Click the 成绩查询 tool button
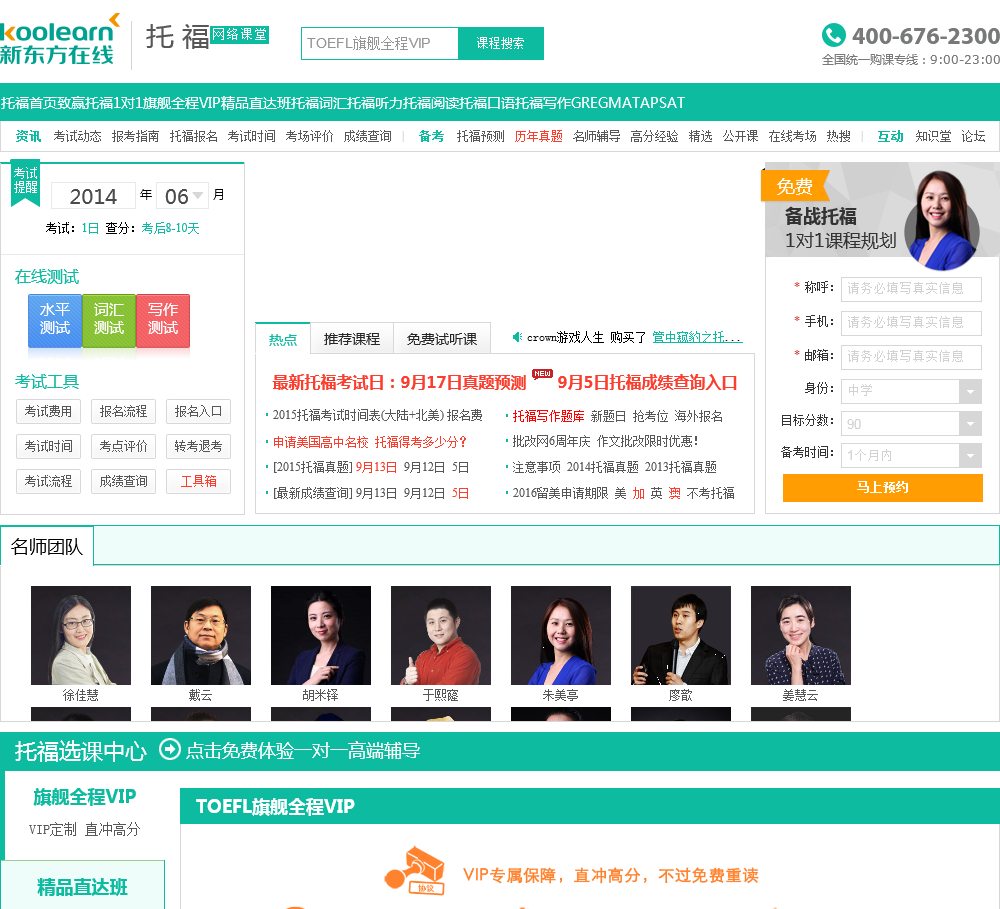The width and height of the screenshot is (1000, 909). point(123,482)
